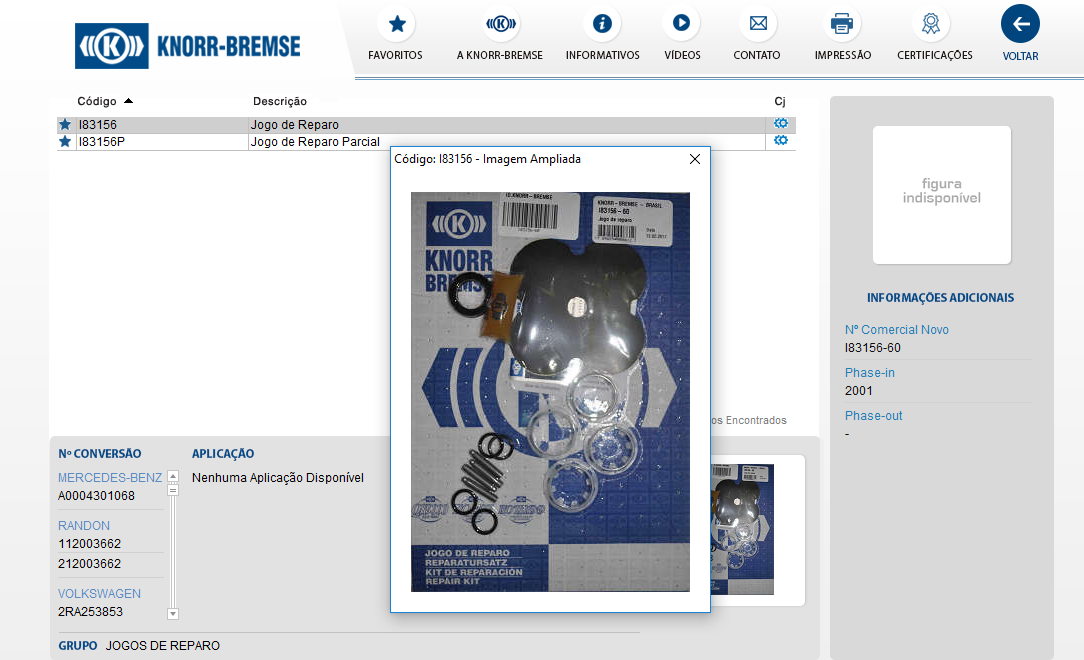Open the Favoritos star icon
The width and height of the screenshot is (1084, 660).
[396, 24]
